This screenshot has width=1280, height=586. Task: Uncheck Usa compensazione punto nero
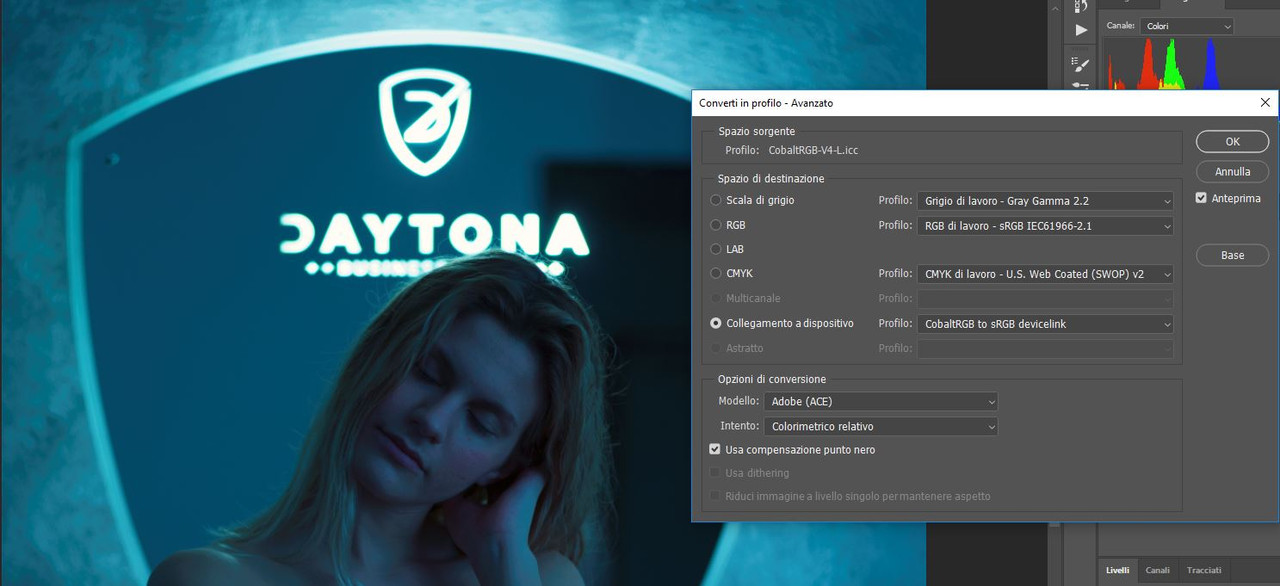pos(715,450)
